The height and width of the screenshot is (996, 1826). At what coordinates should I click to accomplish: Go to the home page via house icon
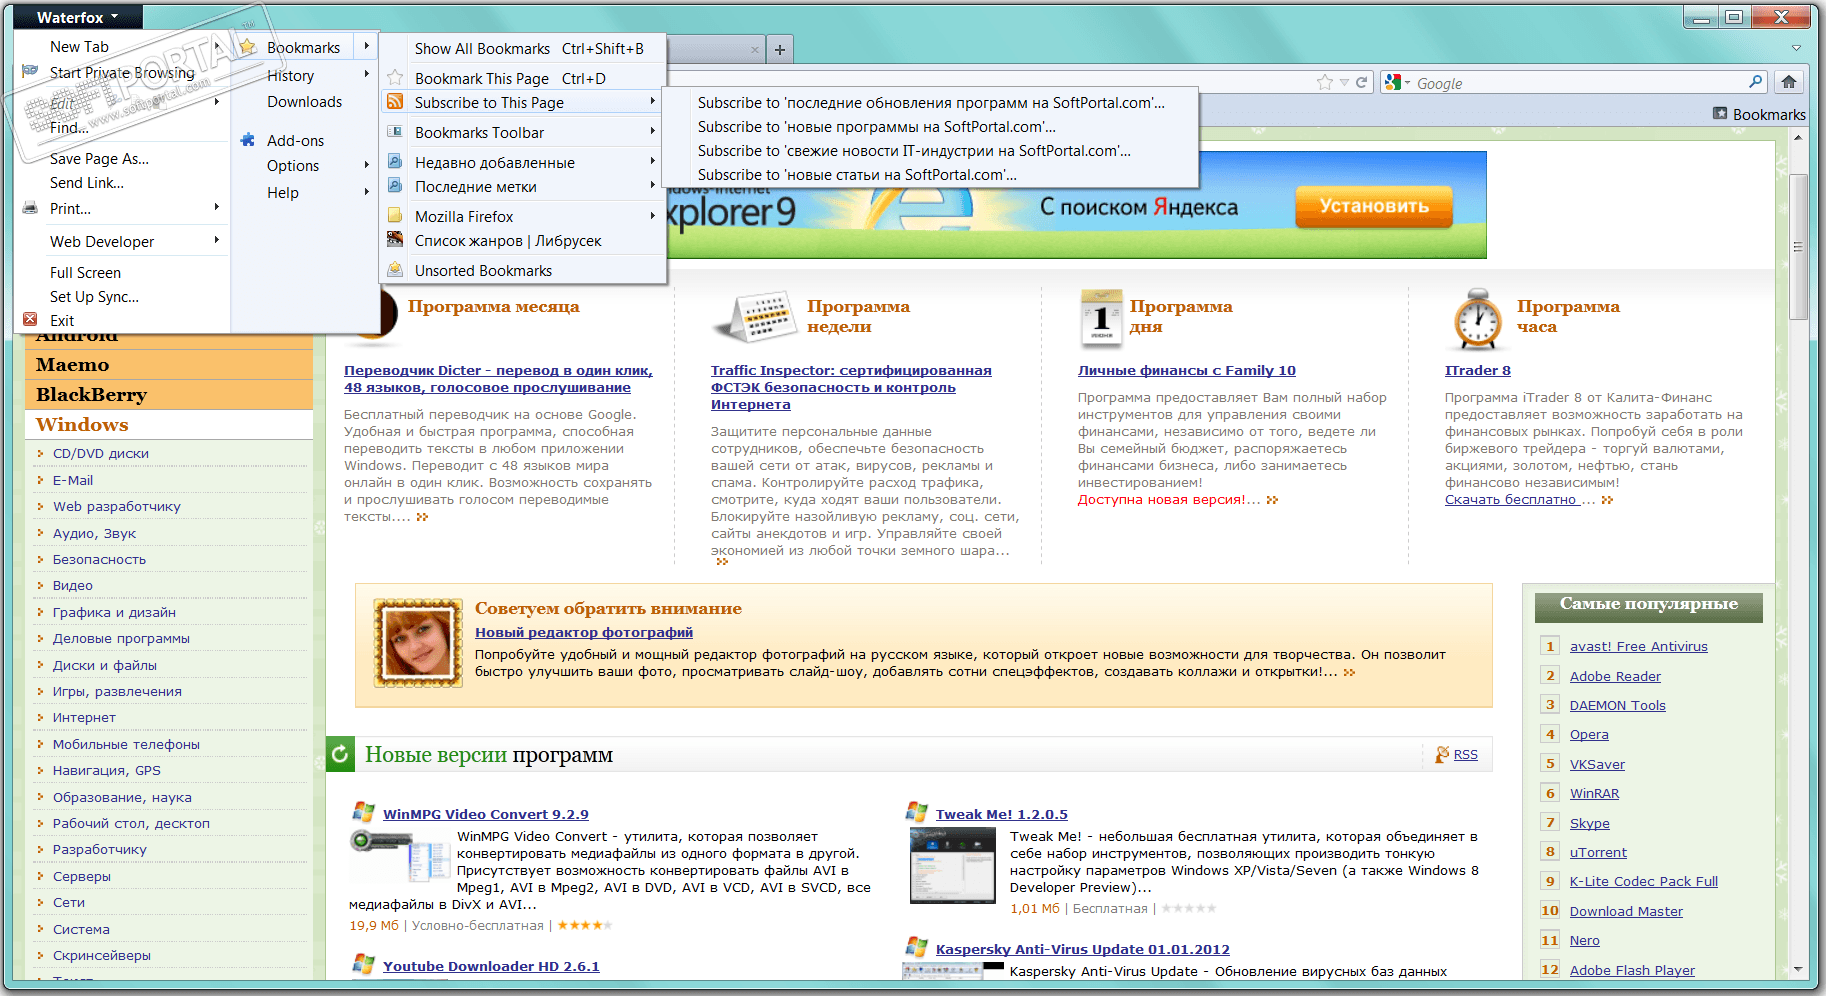(1789, 82)
